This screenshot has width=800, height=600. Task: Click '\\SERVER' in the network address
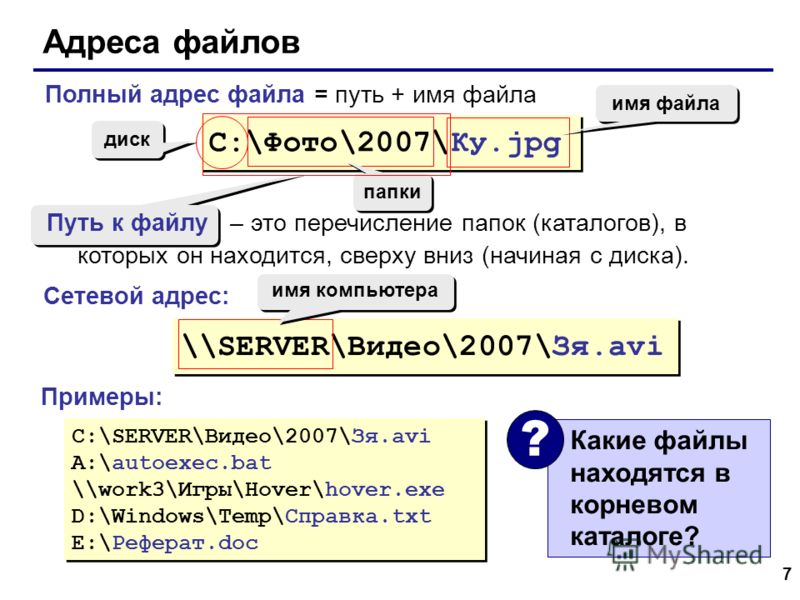[x=256, y=345]
